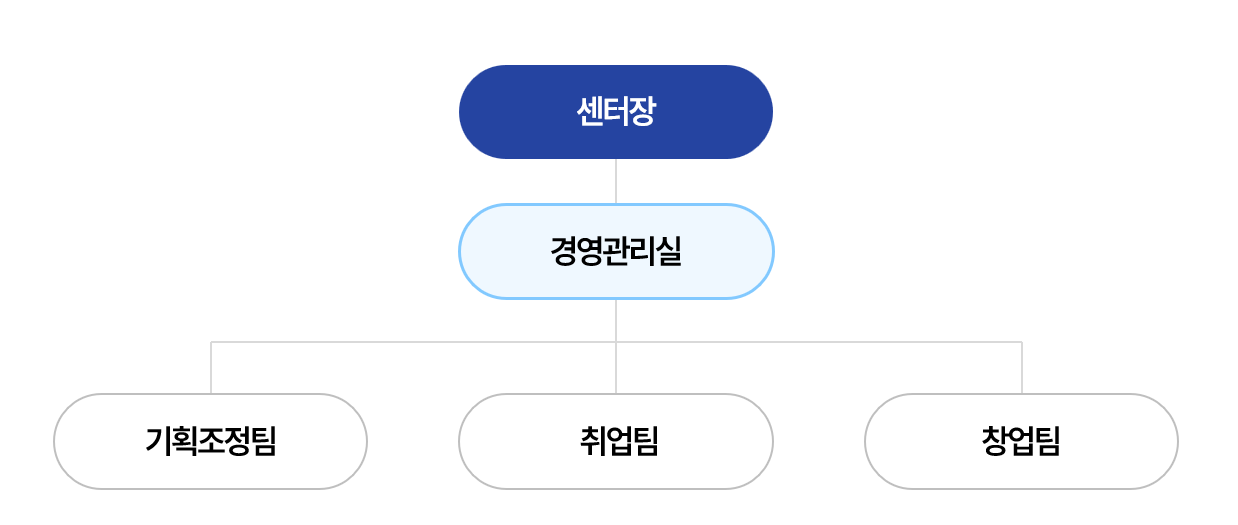1238x525 pixels.
Task: Click the right corner of the connector line
Action: [1022, 342]
